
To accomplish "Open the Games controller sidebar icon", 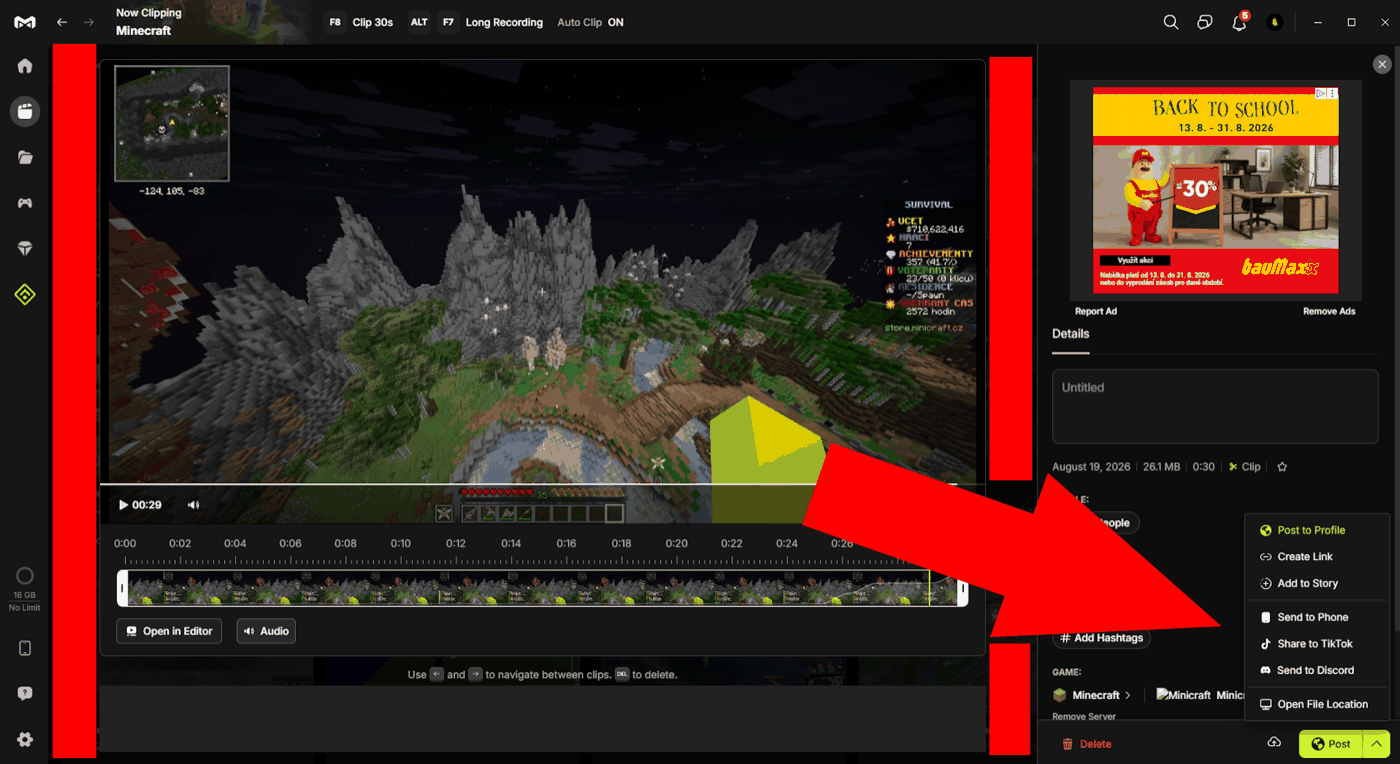I will 25,203.
